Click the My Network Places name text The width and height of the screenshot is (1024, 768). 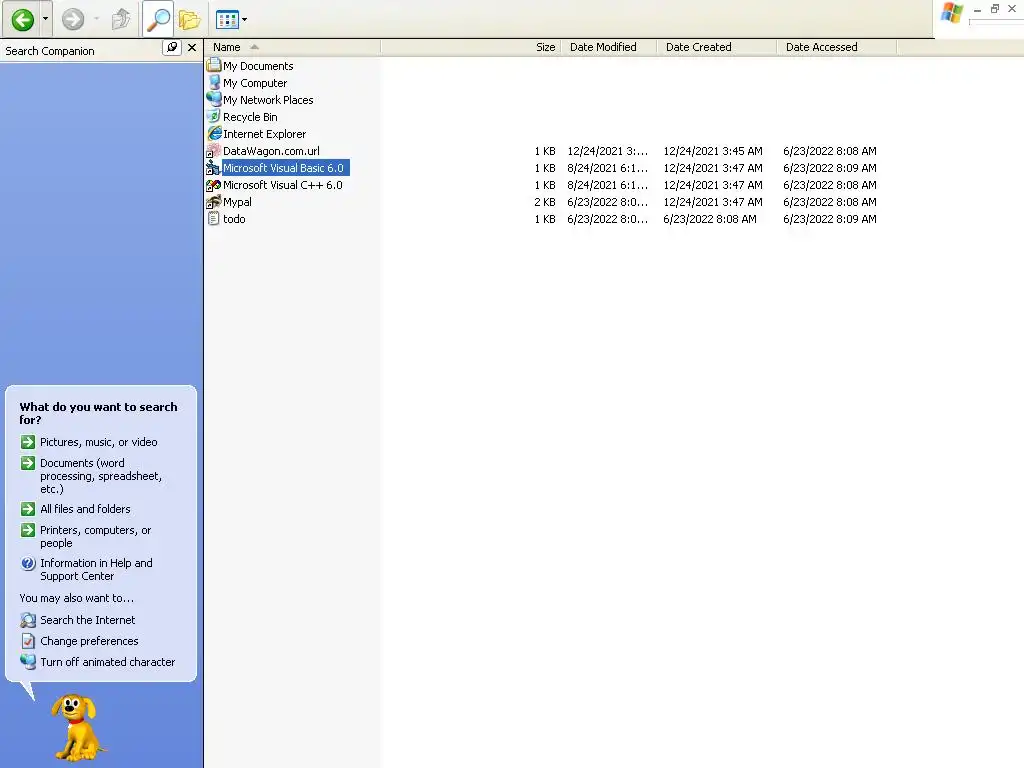(x=268, y=100)
